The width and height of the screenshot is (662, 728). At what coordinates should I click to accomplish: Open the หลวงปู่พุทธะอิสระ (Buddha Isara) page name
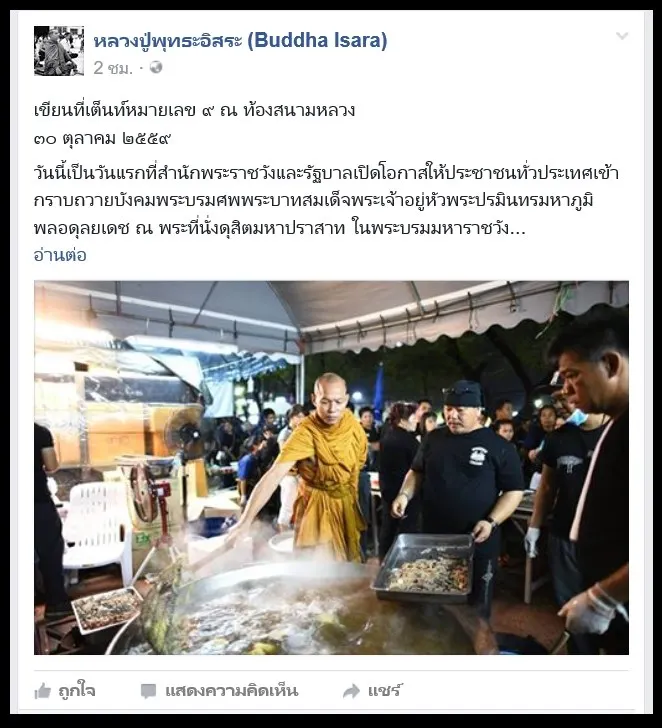[x=240, y=40]
